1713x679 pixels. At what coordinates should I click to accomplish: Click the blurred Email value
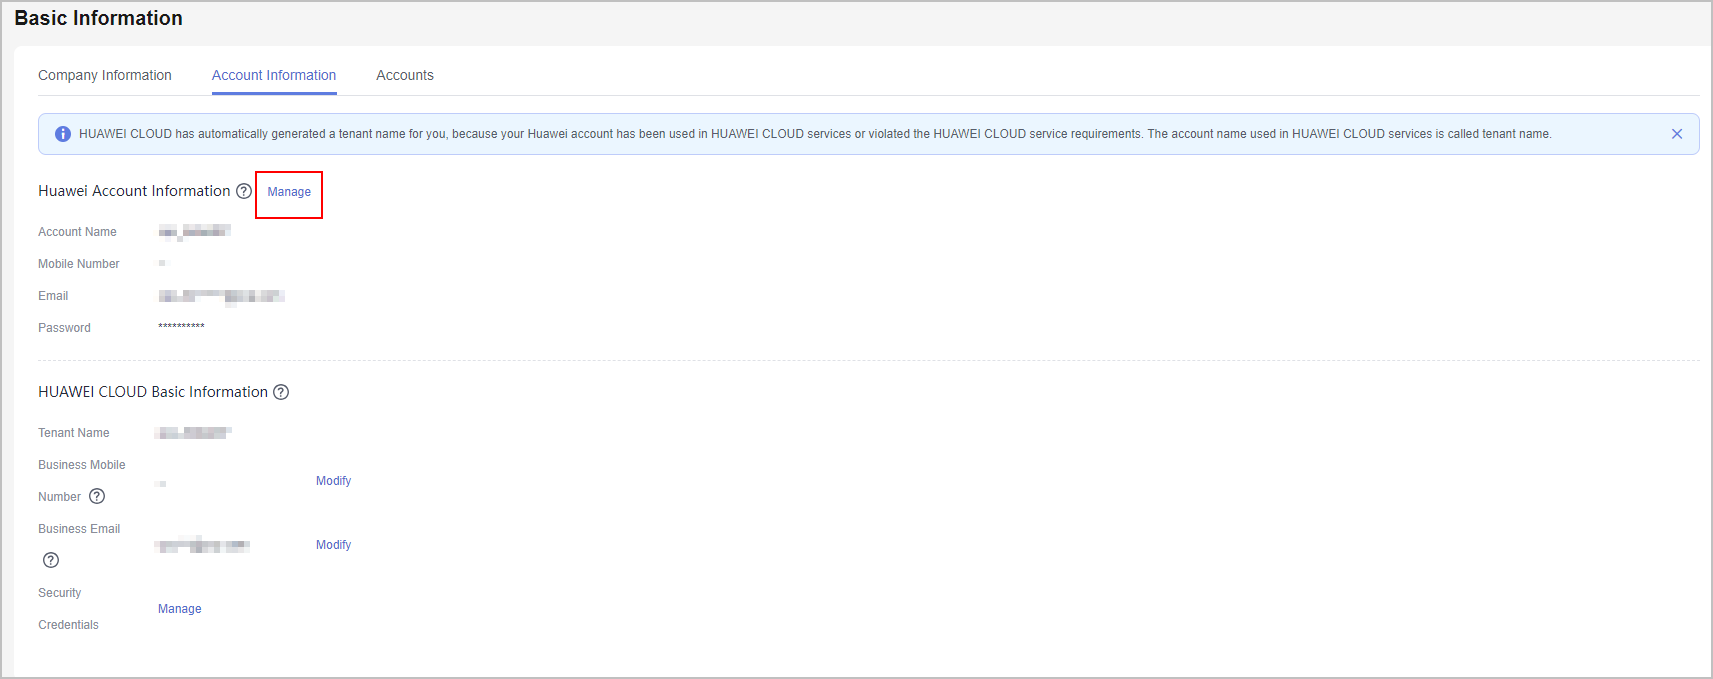(x=222, y=296)
